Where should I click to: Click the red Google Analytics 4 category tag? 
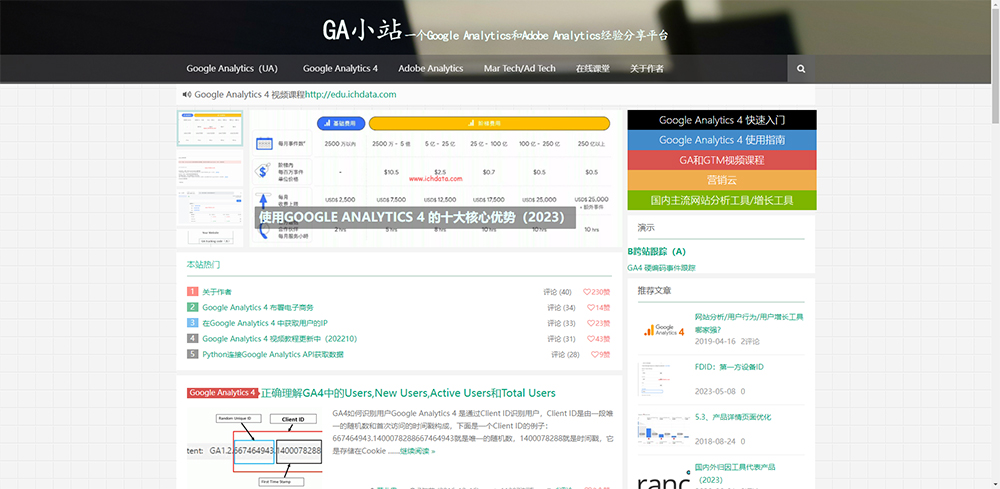[x=223, y=393]
